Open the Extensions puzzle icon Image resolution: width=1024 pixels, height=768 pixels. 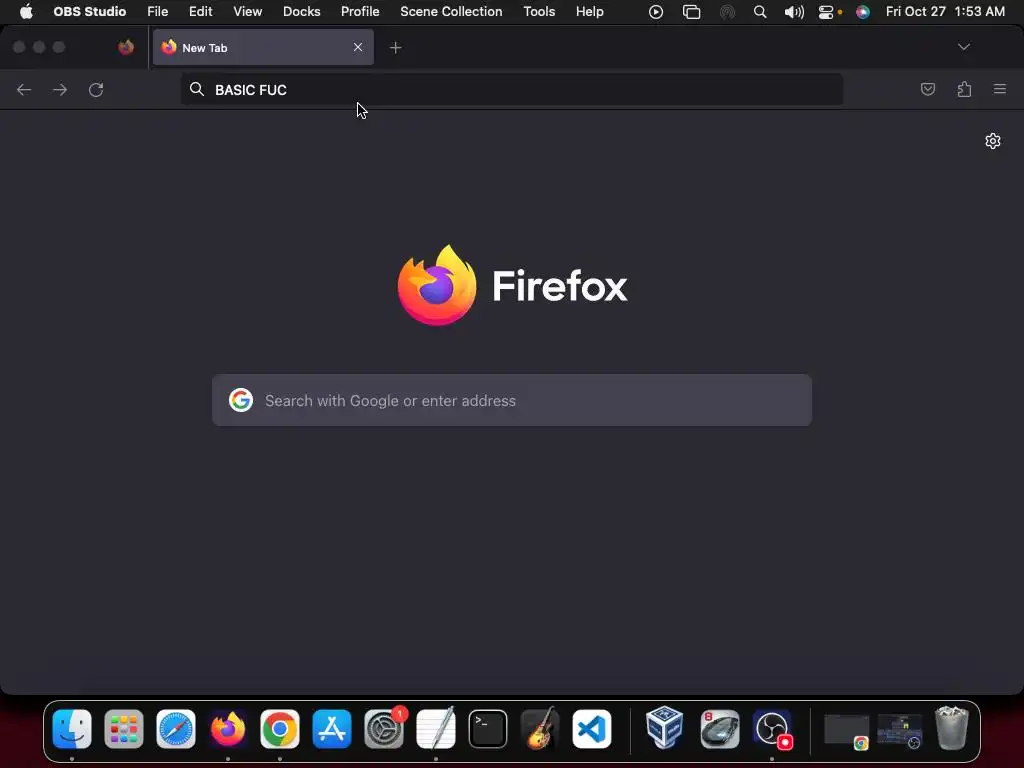(x=964, y=89)
